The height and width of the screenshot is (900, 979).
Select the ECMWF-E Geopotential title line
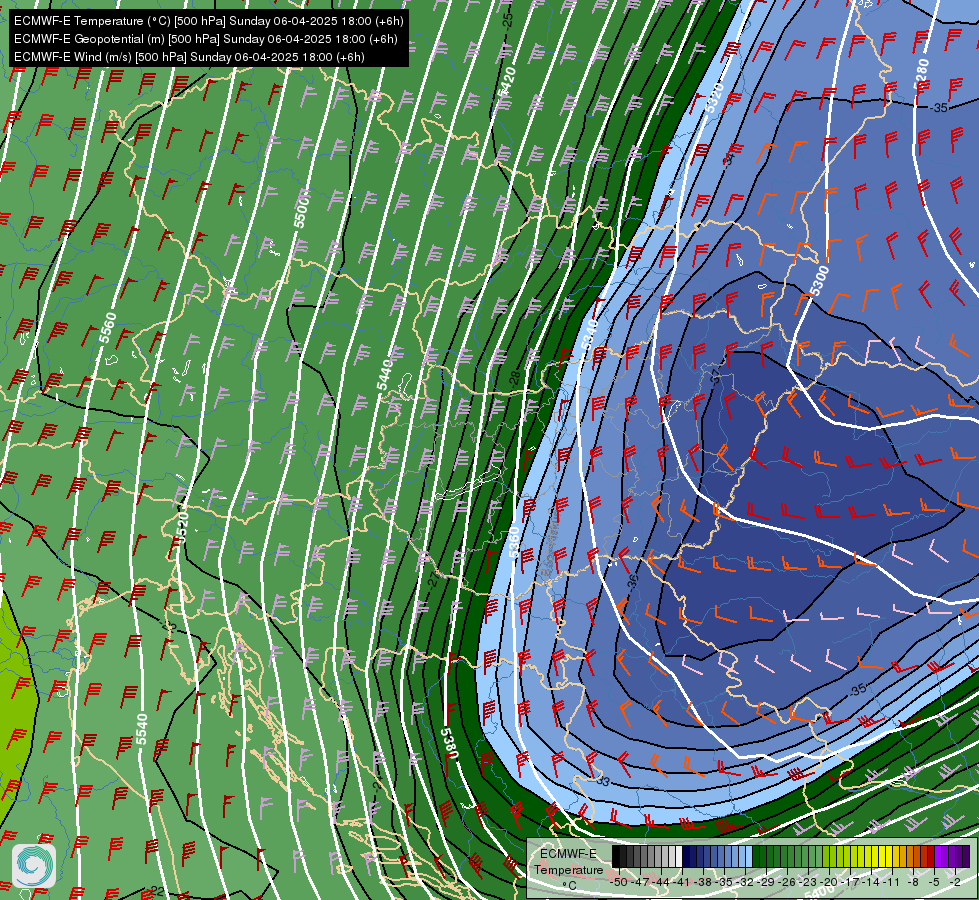pos(205,39)
